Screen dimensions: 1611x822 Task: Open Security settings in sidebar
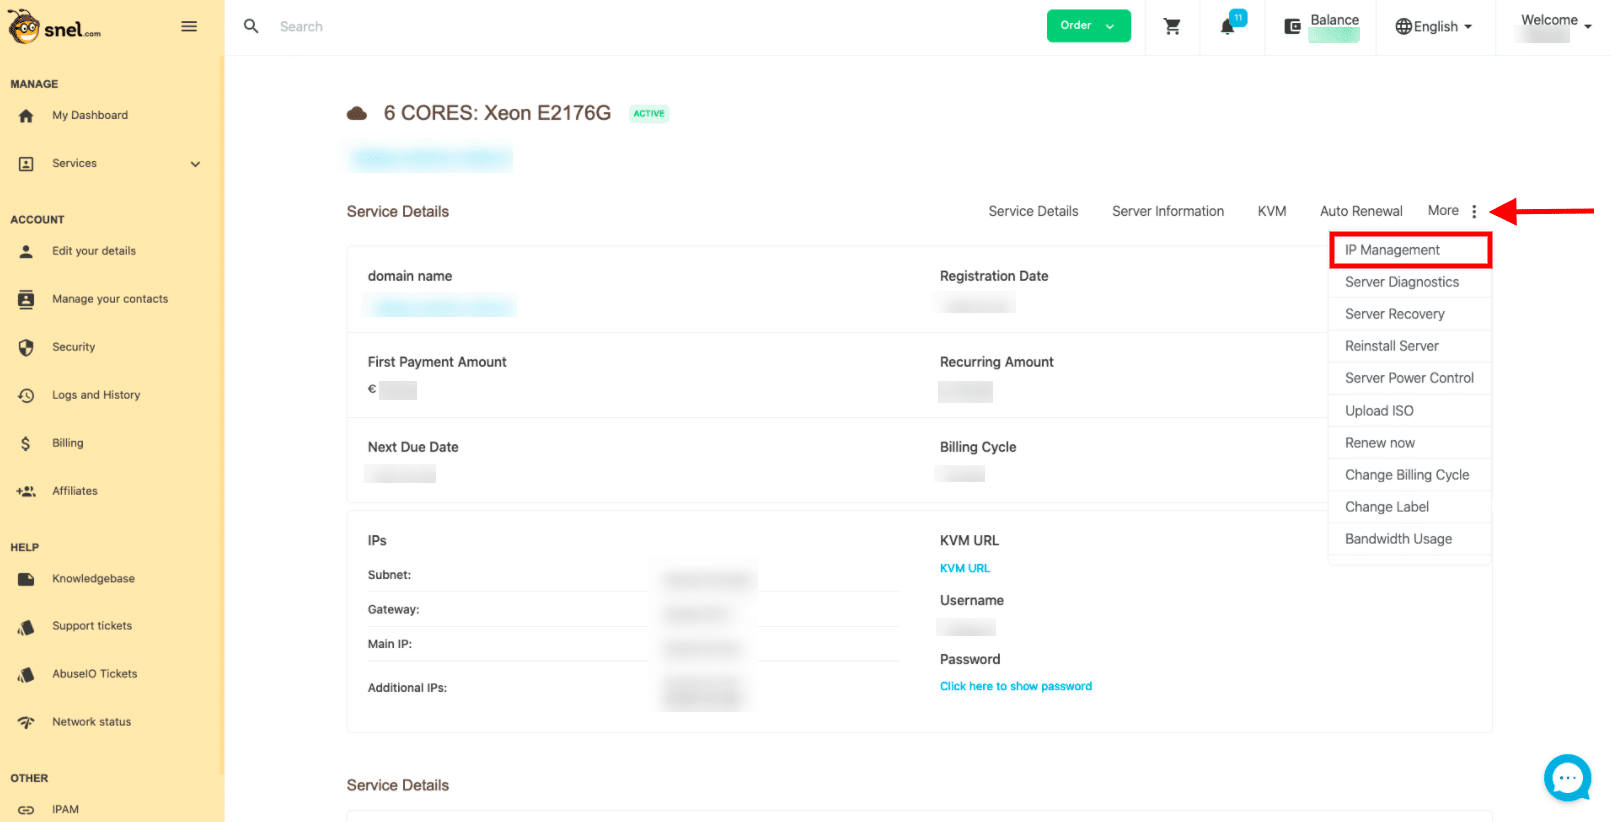point(74,347)
